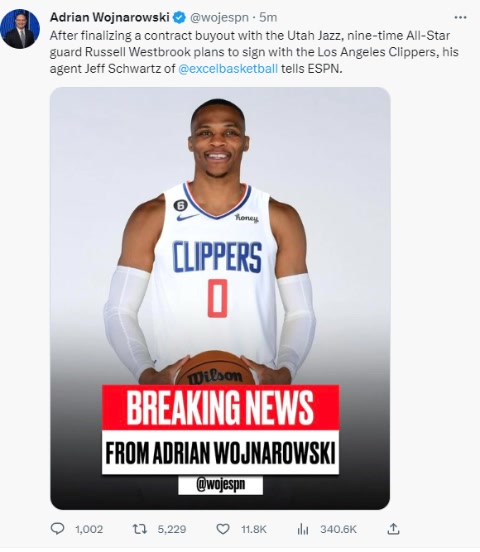The image size is (480, 552).
Task: Click the reply speech bubble icon
Action: [58, 529]
